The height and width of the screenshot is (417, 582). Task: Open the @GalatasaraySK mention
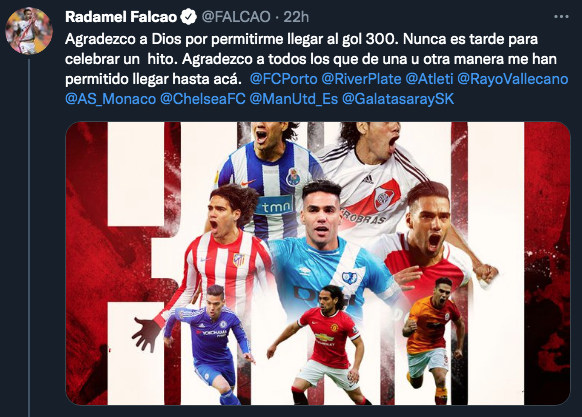tap(398, 99)
